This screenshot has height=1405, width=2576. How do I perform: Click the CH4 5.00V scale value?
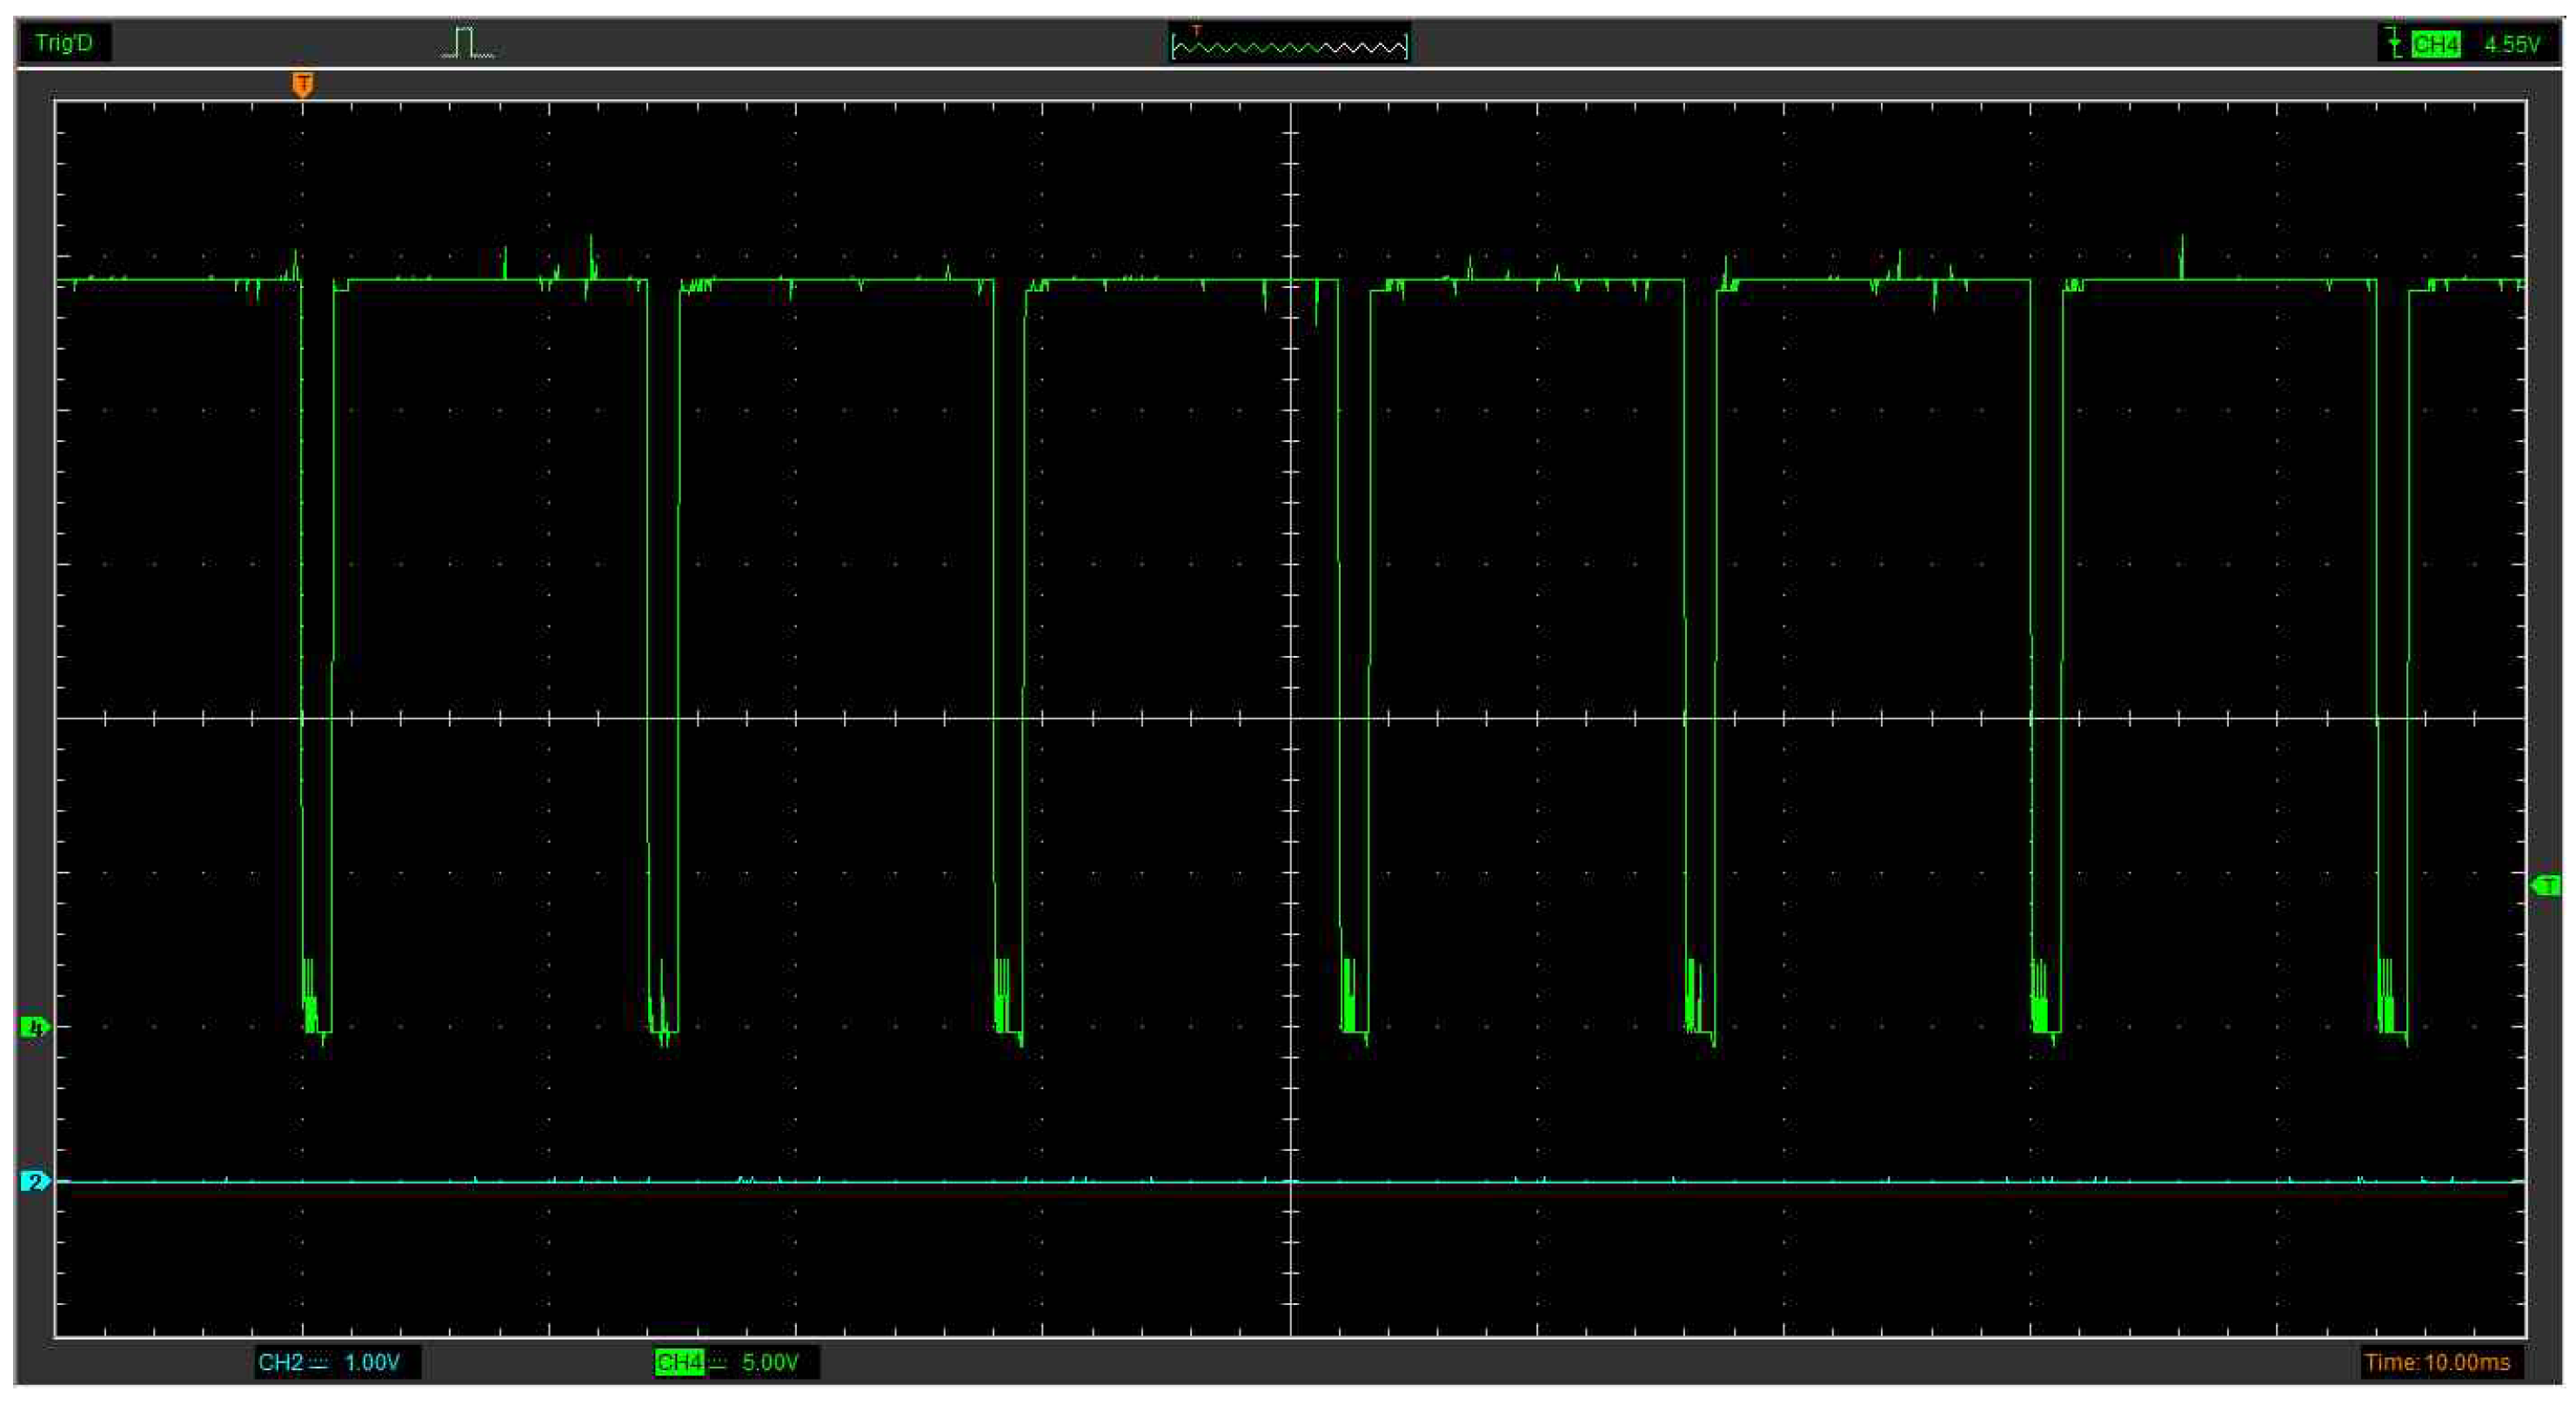coord(770,1362)
